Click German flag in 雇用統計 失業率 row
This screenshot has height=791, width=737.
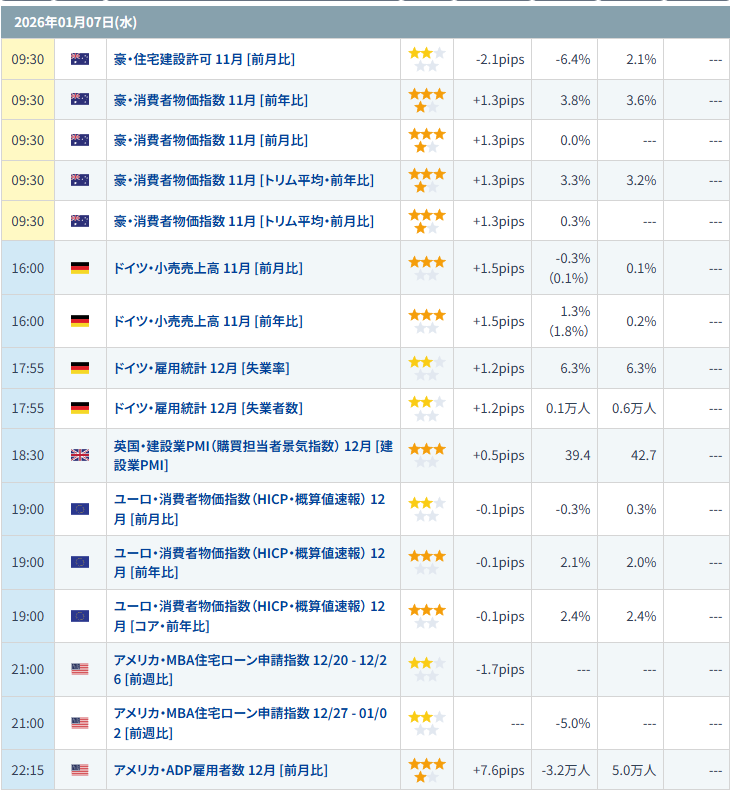(x=80, y=368)
